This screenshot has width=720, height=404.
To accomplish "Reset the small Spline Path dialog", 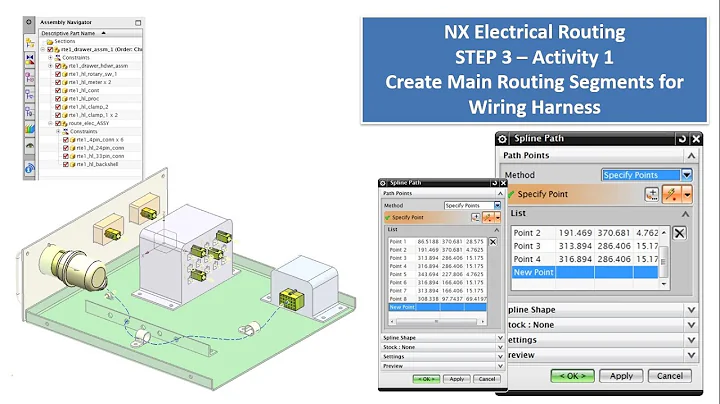I will (495, 183).
